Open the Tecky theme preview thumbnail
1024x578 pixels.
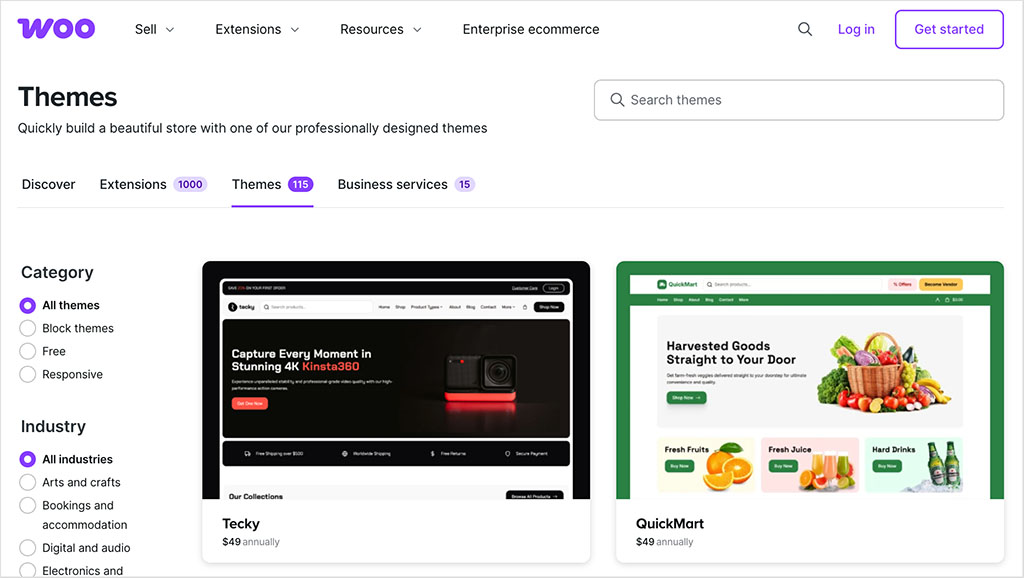396,380
